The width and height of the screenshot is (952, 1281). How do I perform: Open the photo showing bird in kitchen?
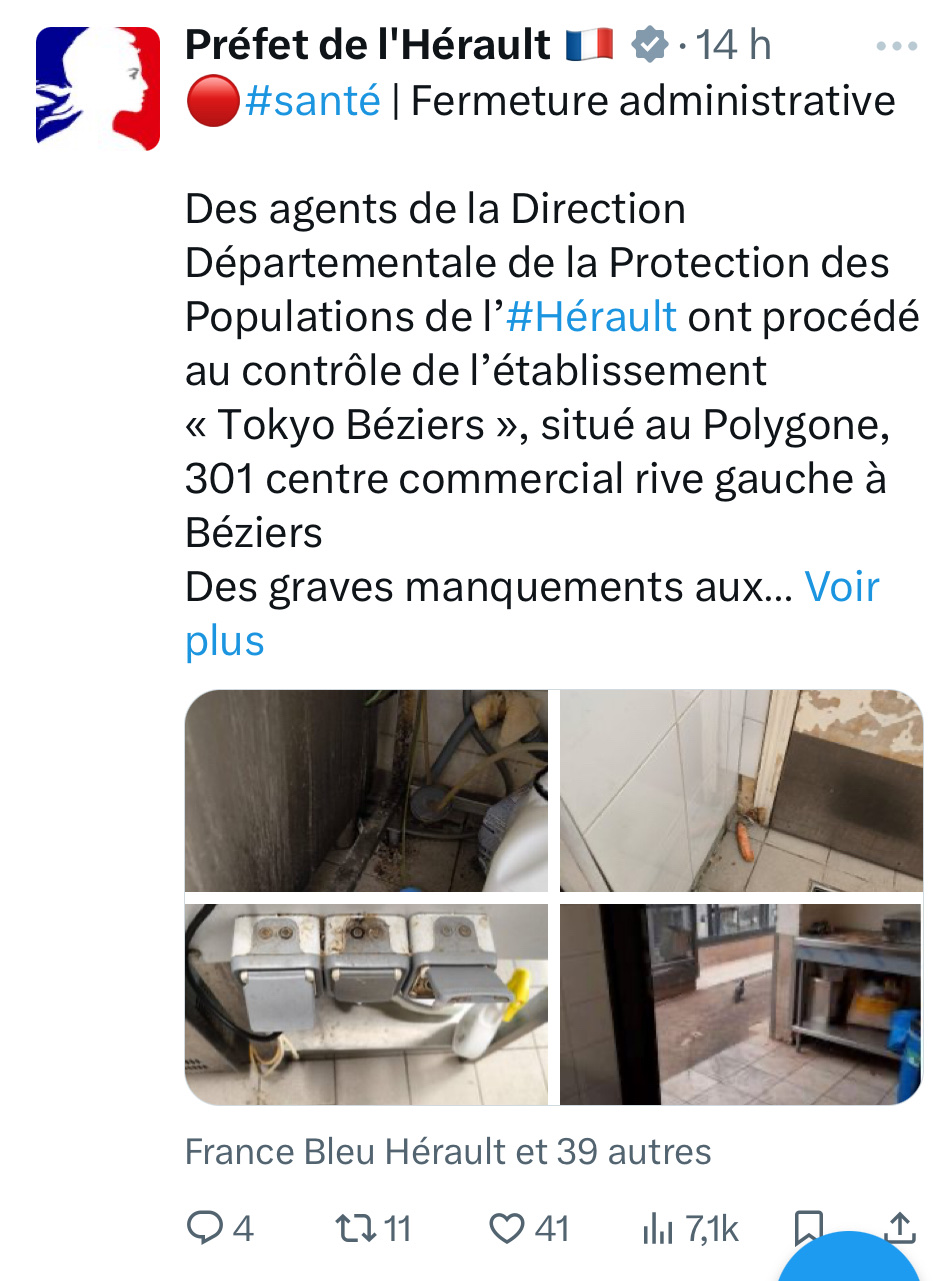(741, 1004)
